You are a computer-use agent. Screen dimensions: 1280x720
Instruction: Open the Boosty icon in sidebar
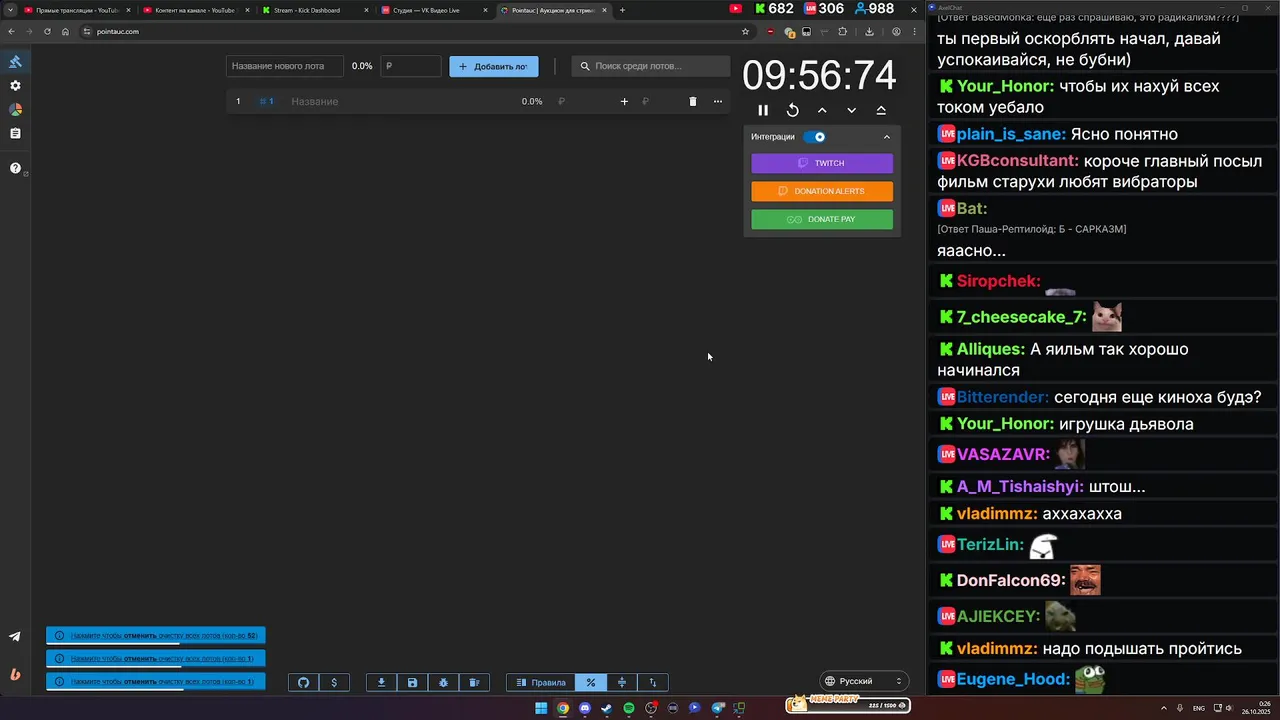[15, 674]
